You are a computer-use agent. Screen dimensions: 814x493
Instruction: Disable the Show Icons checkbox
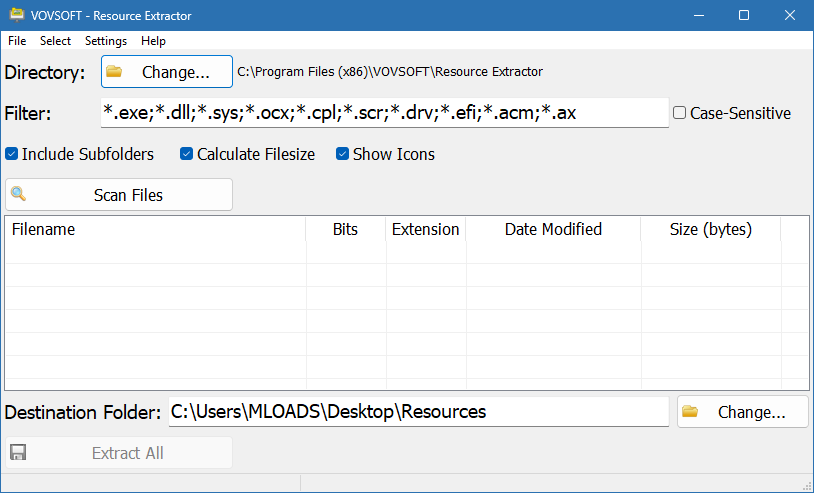click(343, 154)
